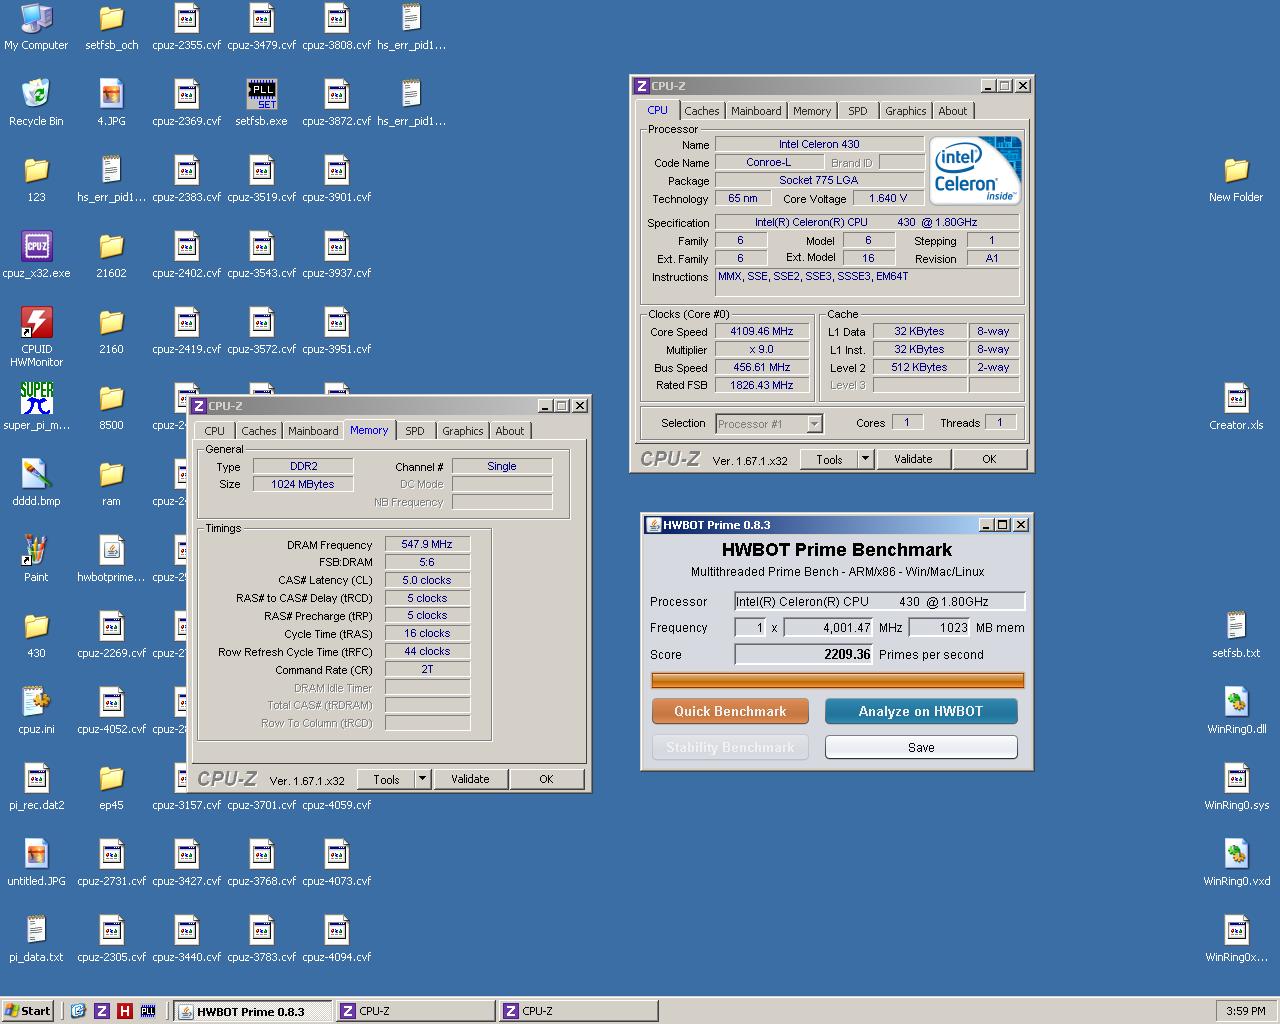Screen dimensions: 1280x1024
Task: Click HWMonitor quick launch icon in taskbar
Action: [x=124, y=1011]
